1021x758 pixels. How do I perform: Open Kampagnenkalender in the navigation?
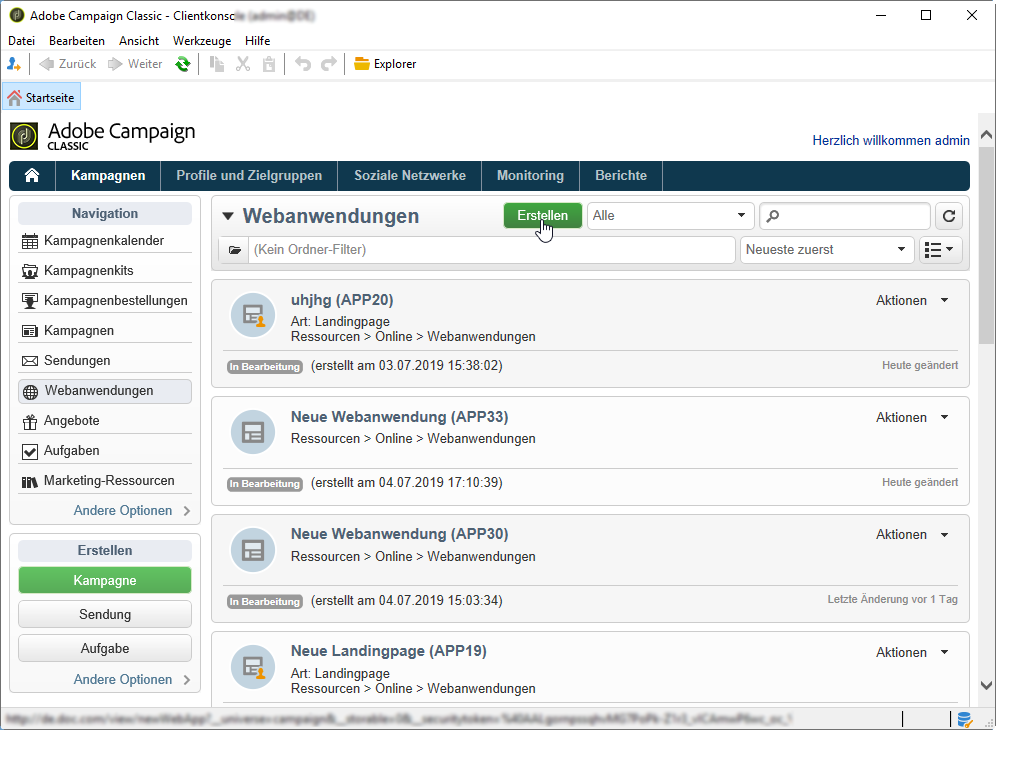pos(105,240)
